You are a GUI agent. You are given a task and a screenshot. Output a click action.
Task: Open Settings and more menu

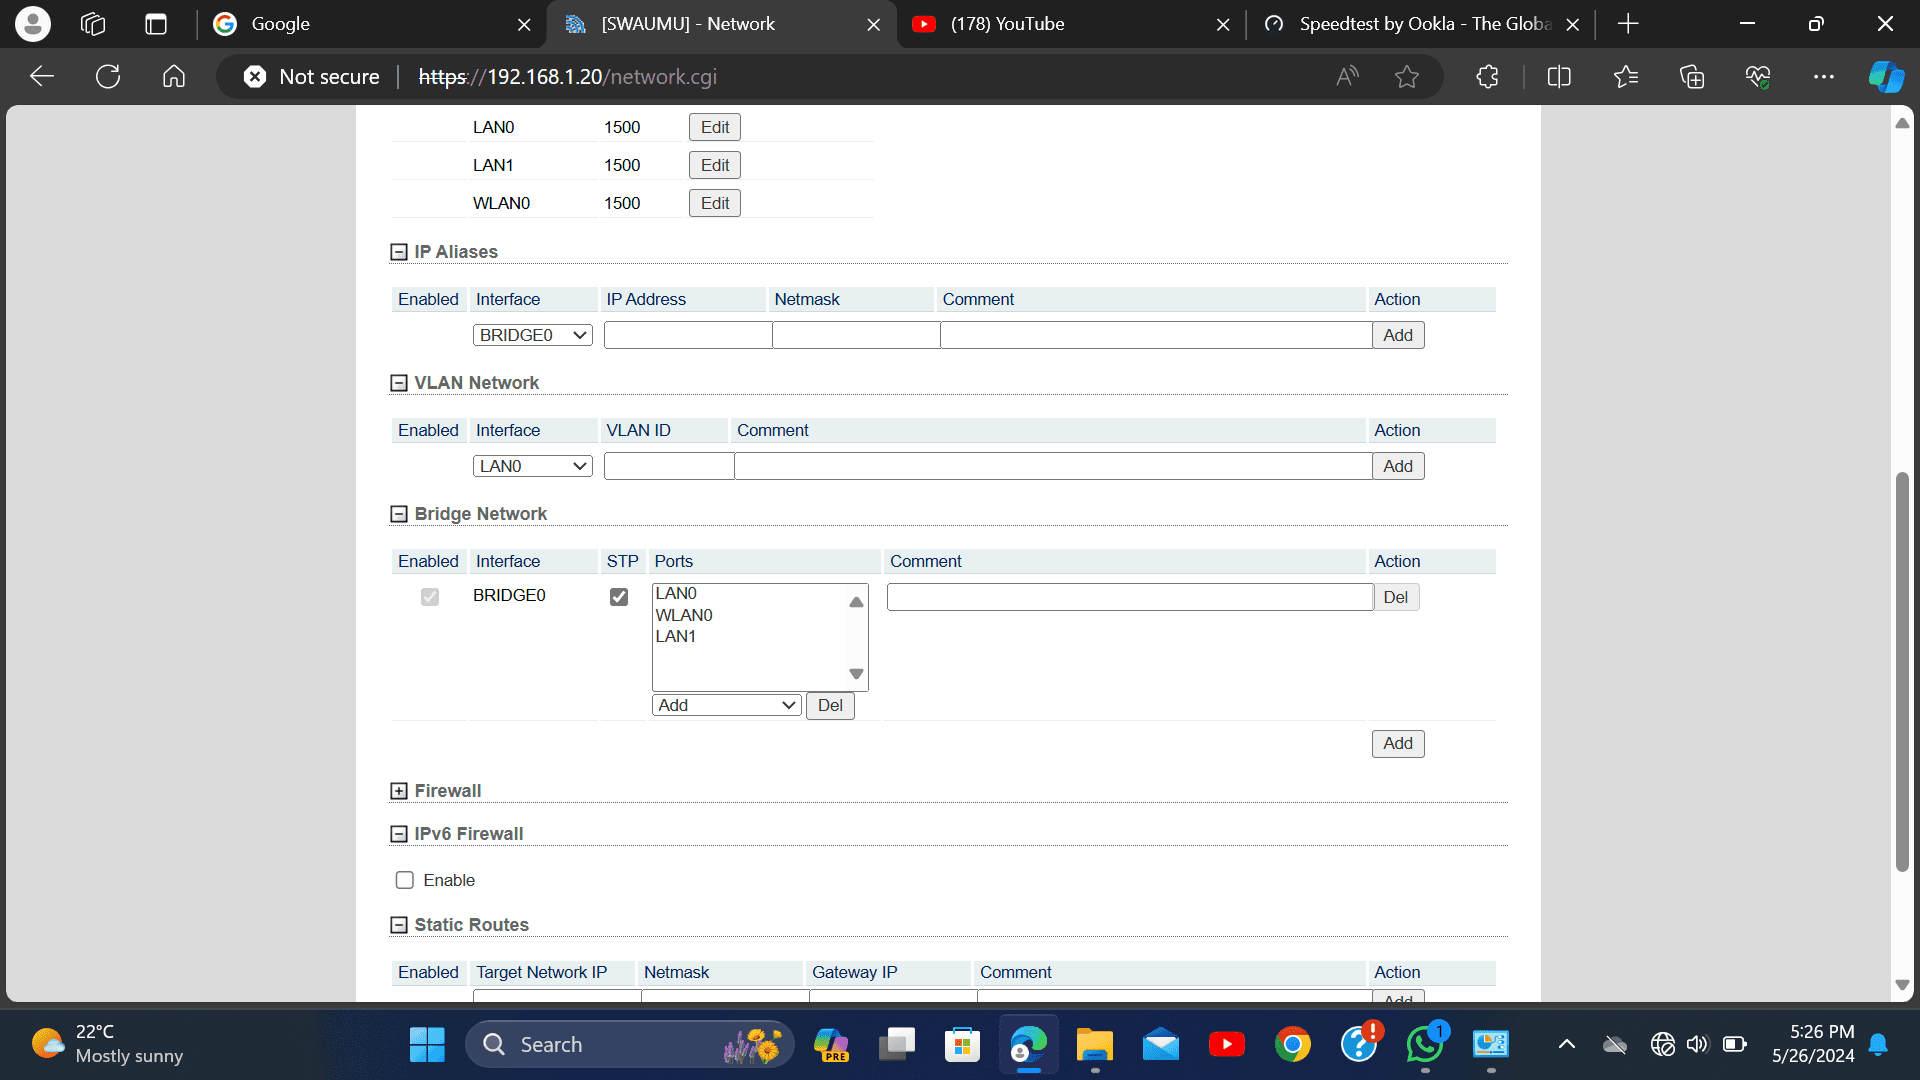click(x=1824, y=77)
